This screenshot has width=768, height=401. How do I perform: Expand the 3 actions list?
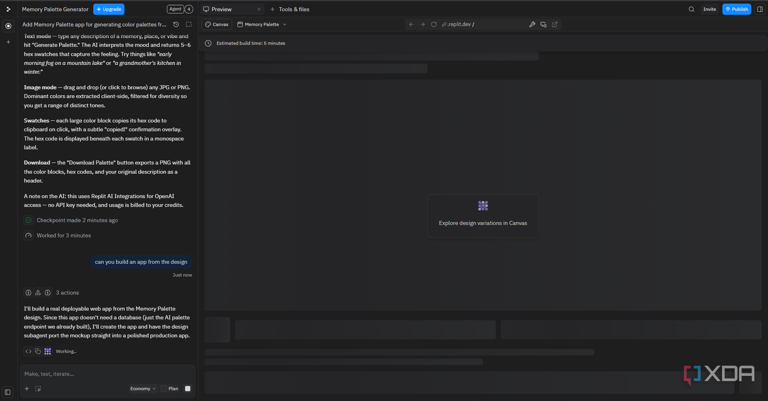click(x=67, y=293)
